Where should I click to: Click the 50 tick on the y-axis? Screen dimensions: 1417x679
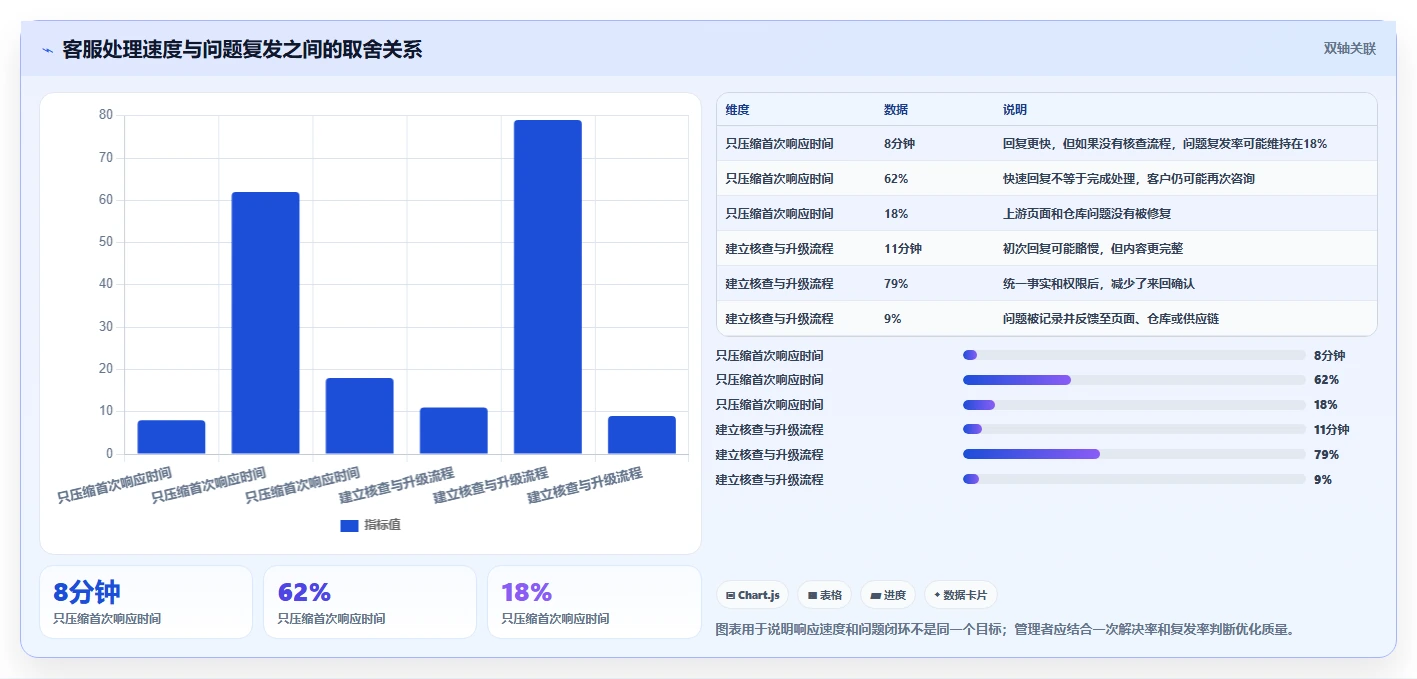pyautogui.click(x=106, y=242)
